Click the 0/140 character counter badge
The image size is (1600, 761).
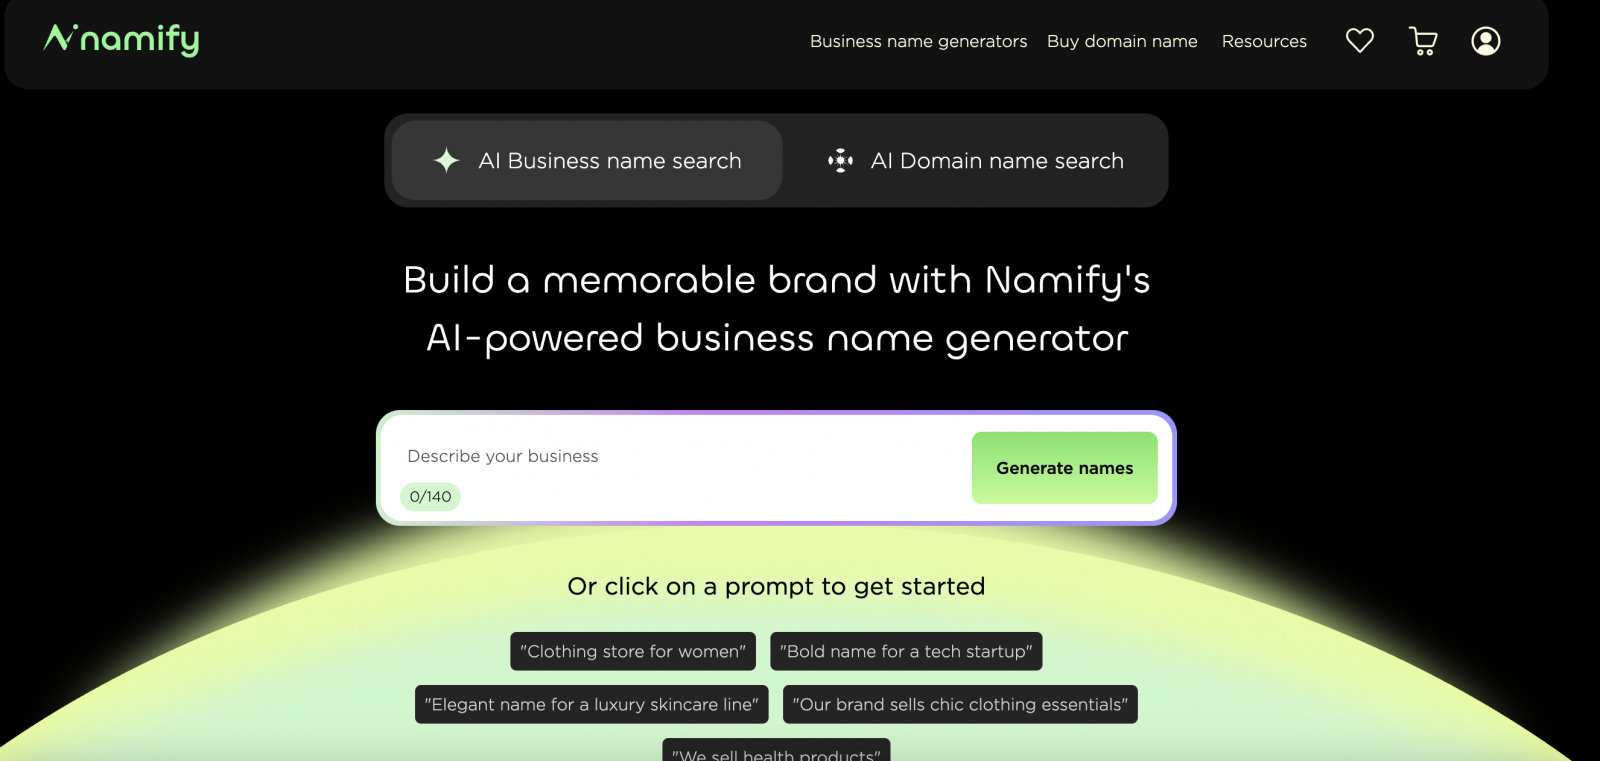pyautogui.click(x=430, y=496)
